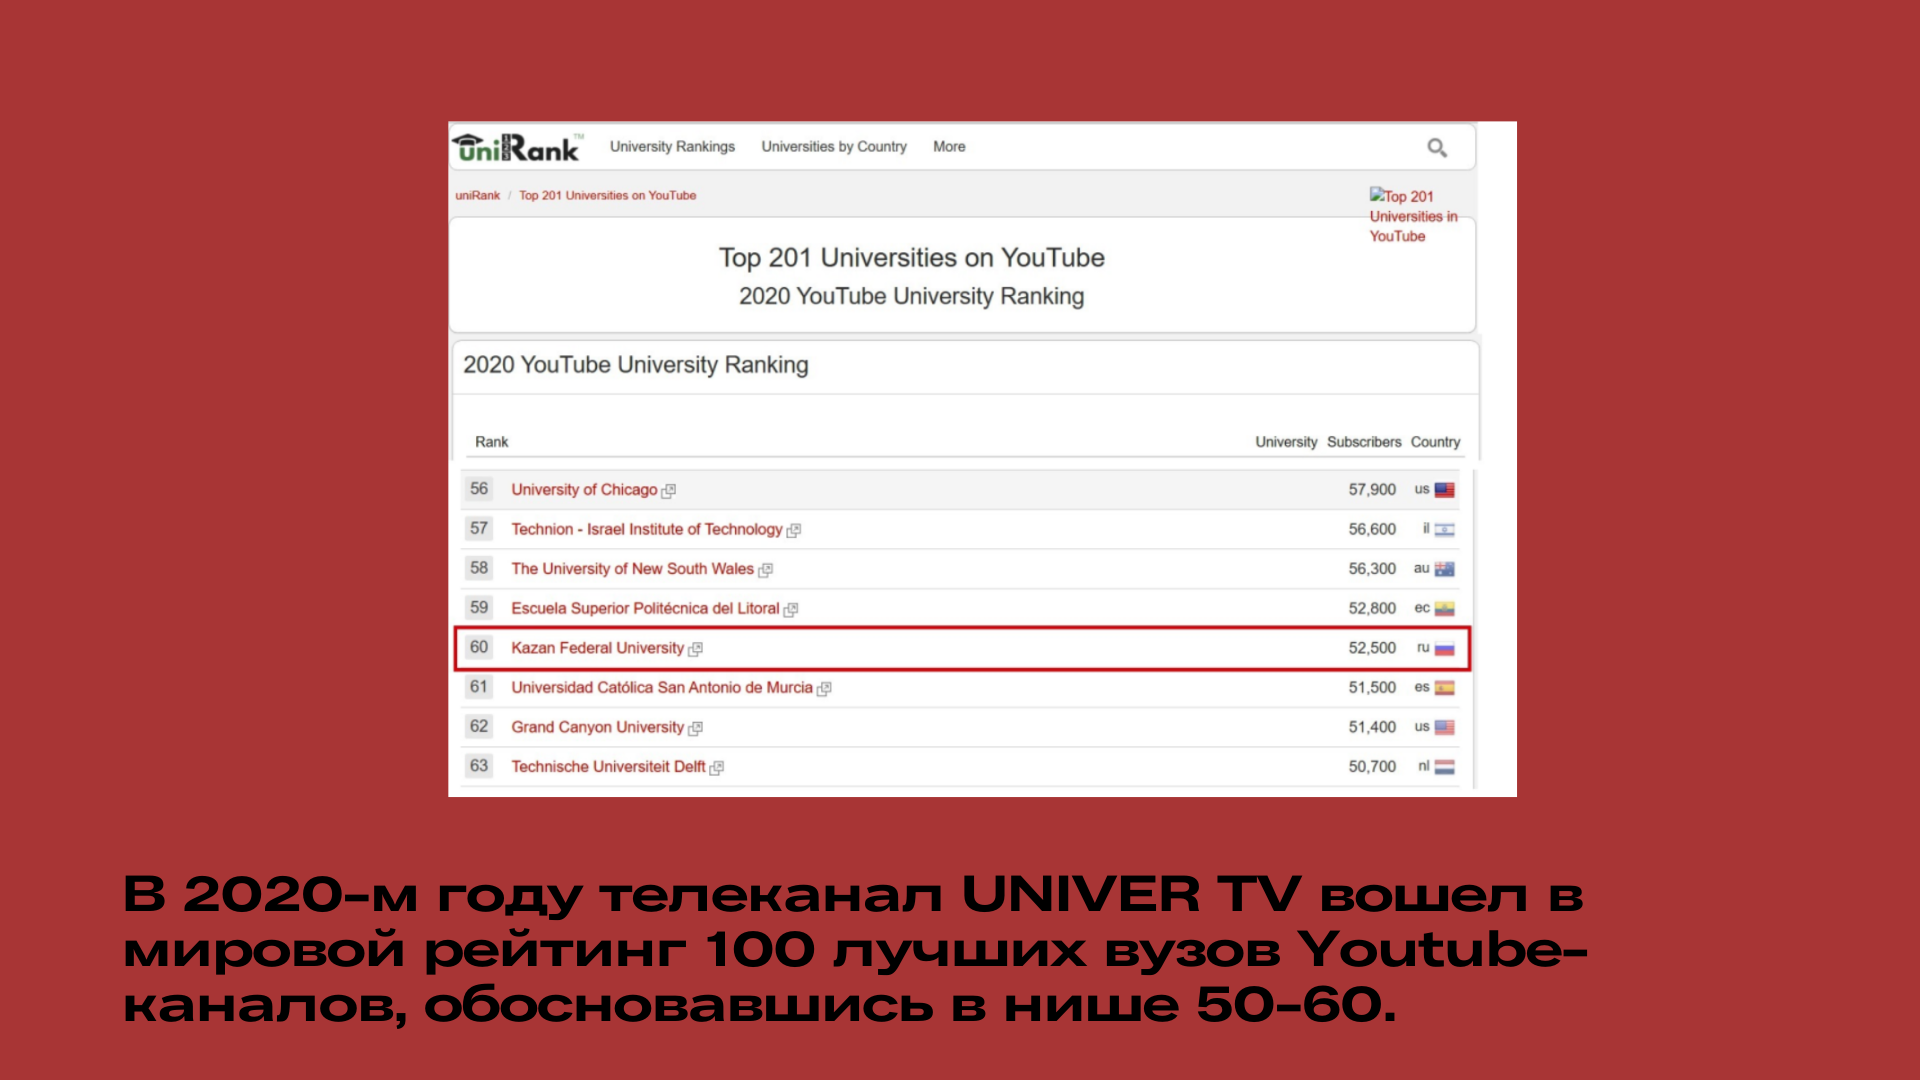Click Israel flag in Technion row
The width and height of the screenshot is (1920, 1080).
click(x=1445, y=530)
